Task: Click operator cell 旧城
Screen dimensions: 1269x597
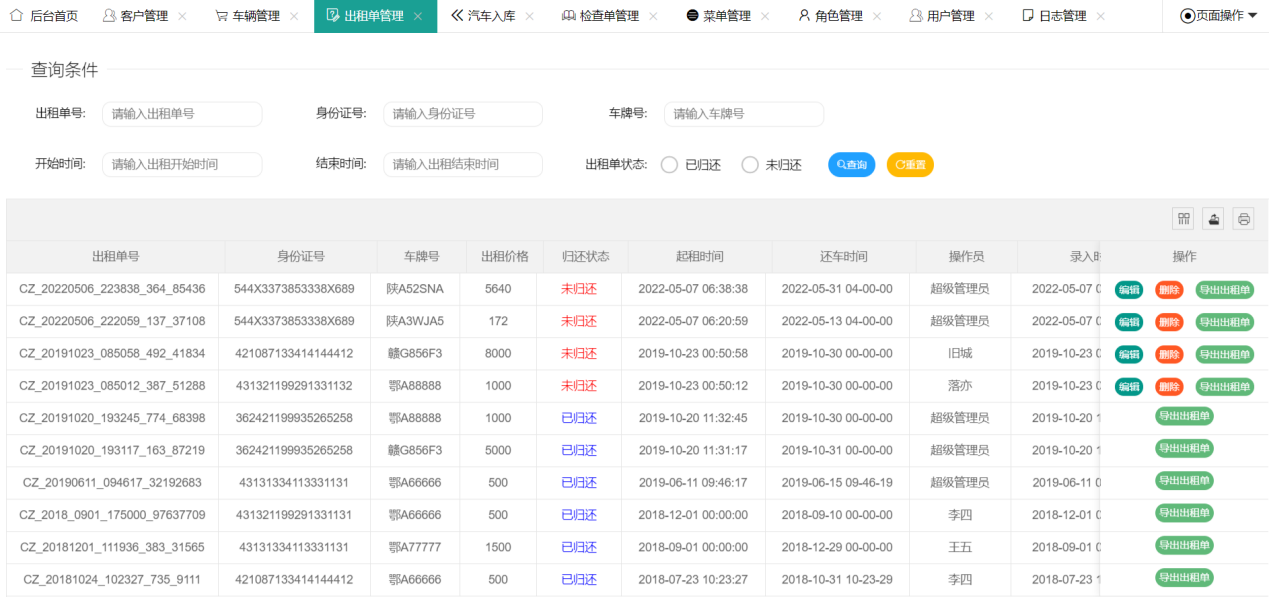Action: (x=960, y=353)
